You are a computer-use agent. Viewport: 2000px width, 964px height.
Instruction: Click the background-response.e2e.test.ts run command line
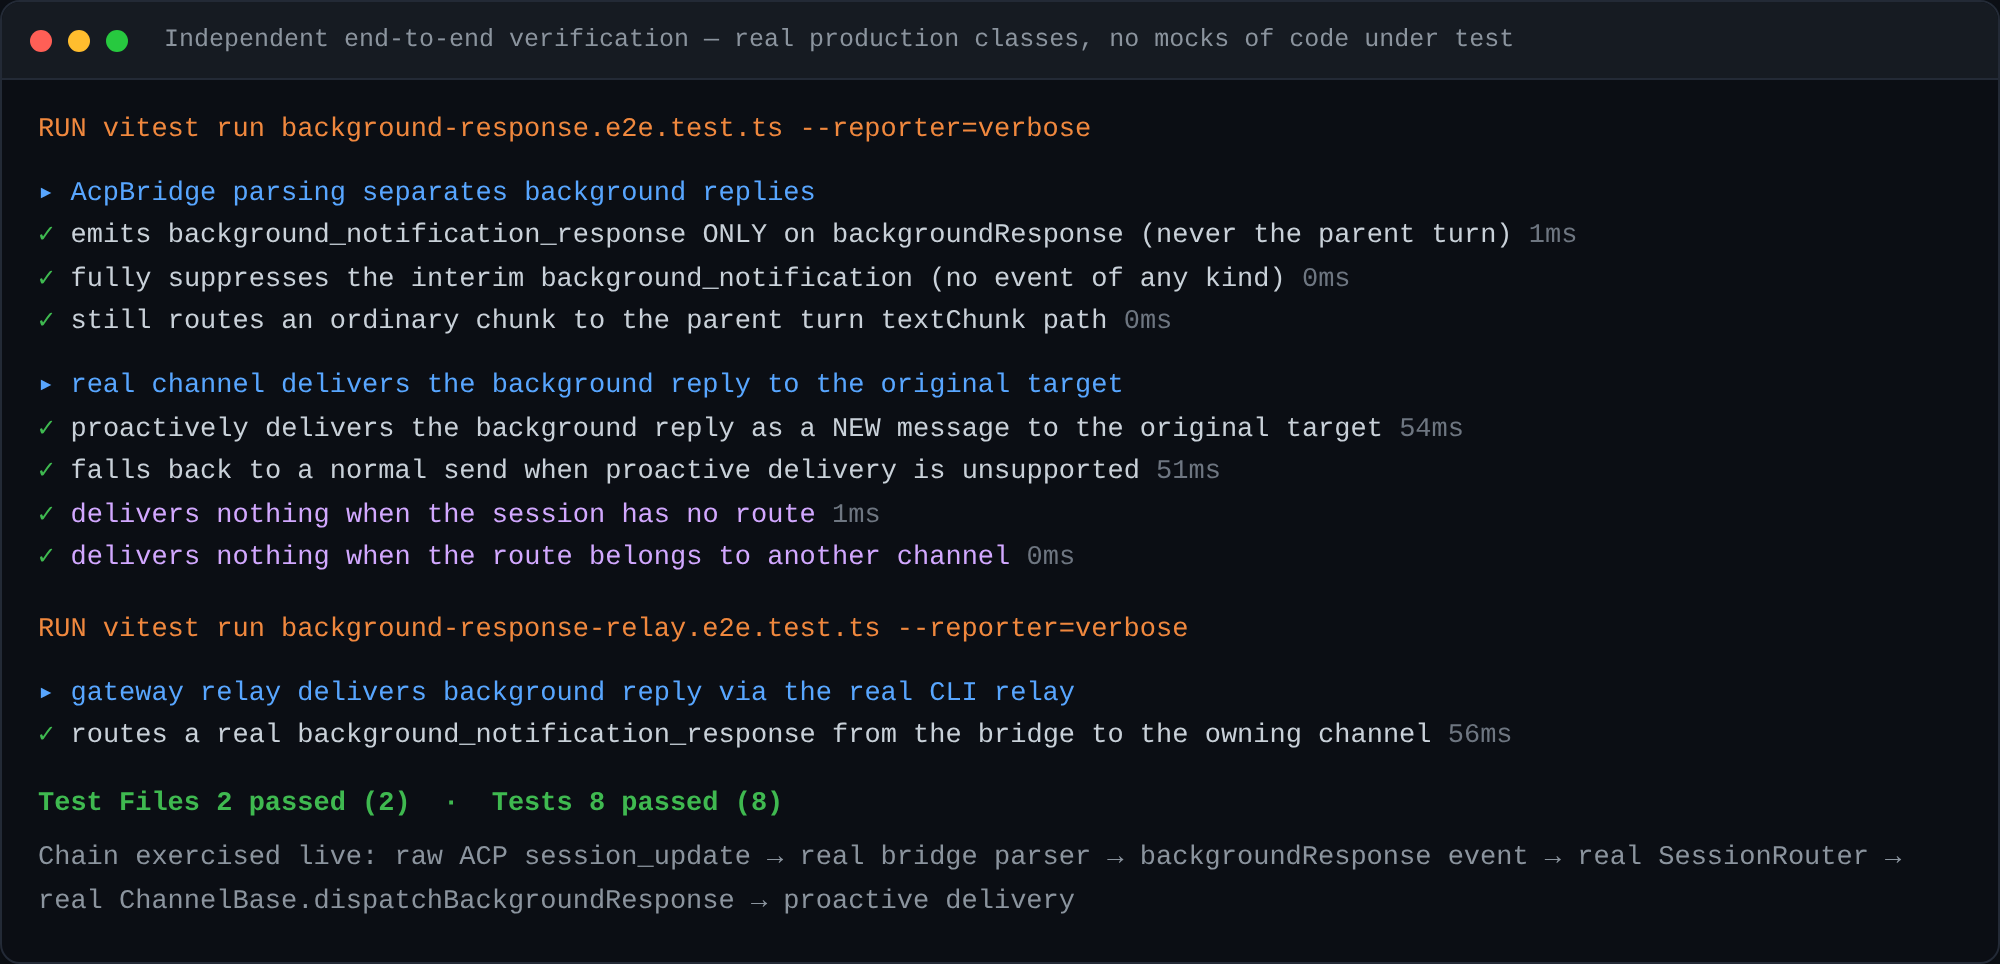564,128
